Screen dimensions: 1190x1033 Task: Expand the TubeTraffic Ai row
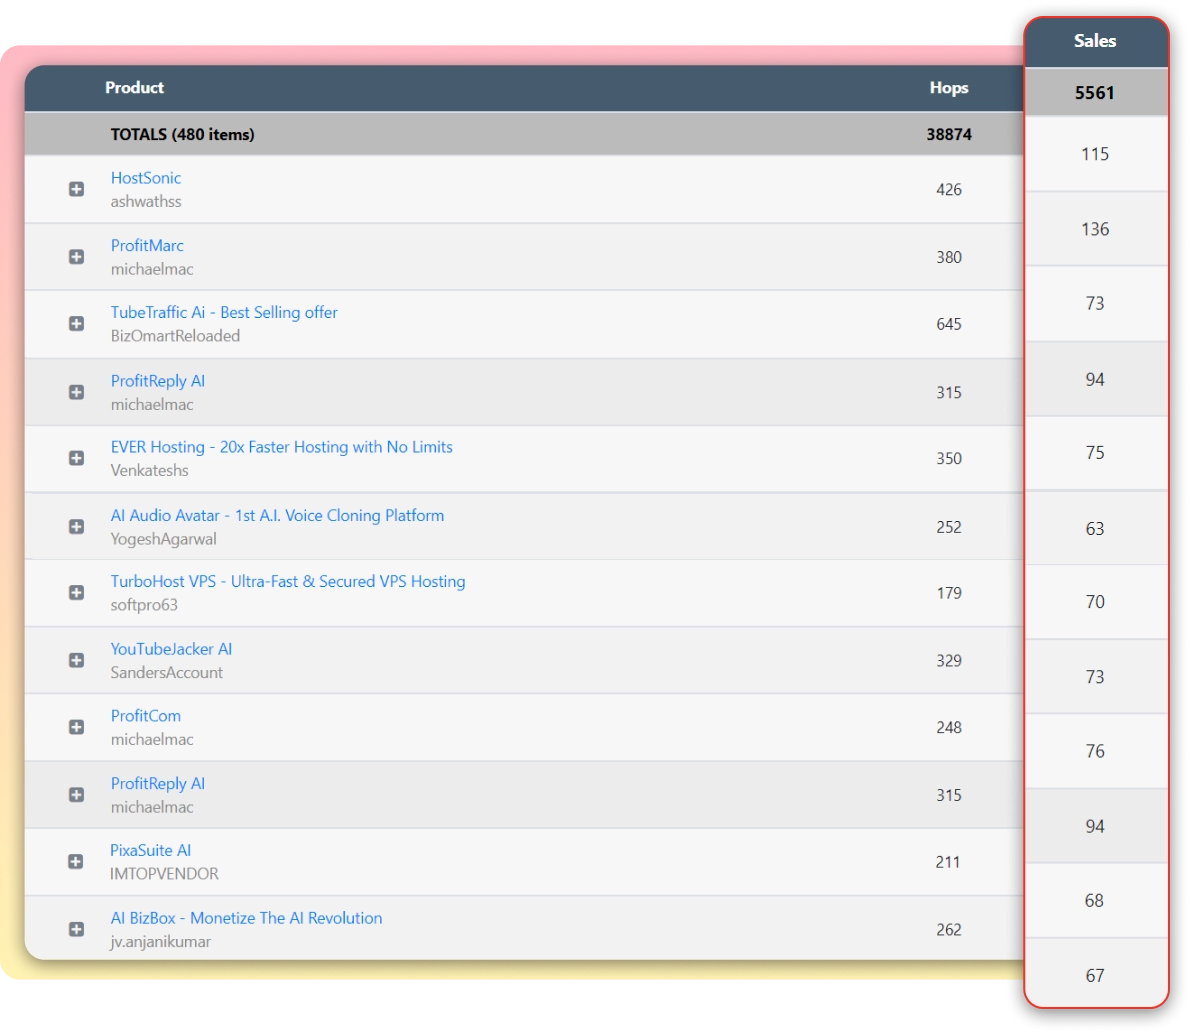77,324
